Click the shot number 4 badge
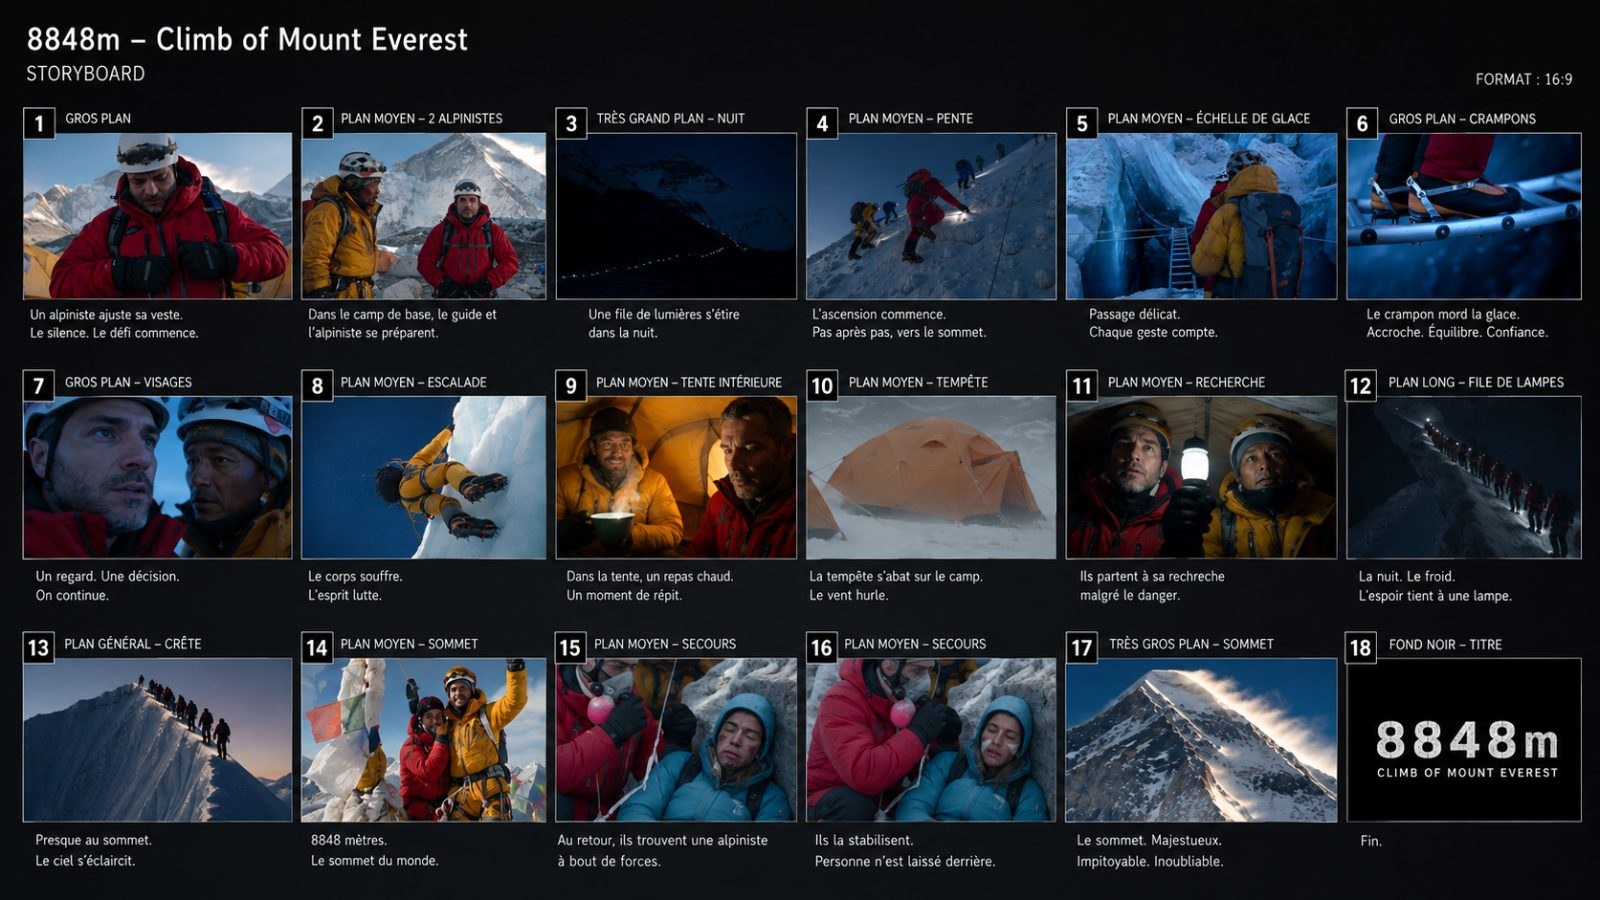This screenshot has height=900, width=1600. tap(822, 123)
